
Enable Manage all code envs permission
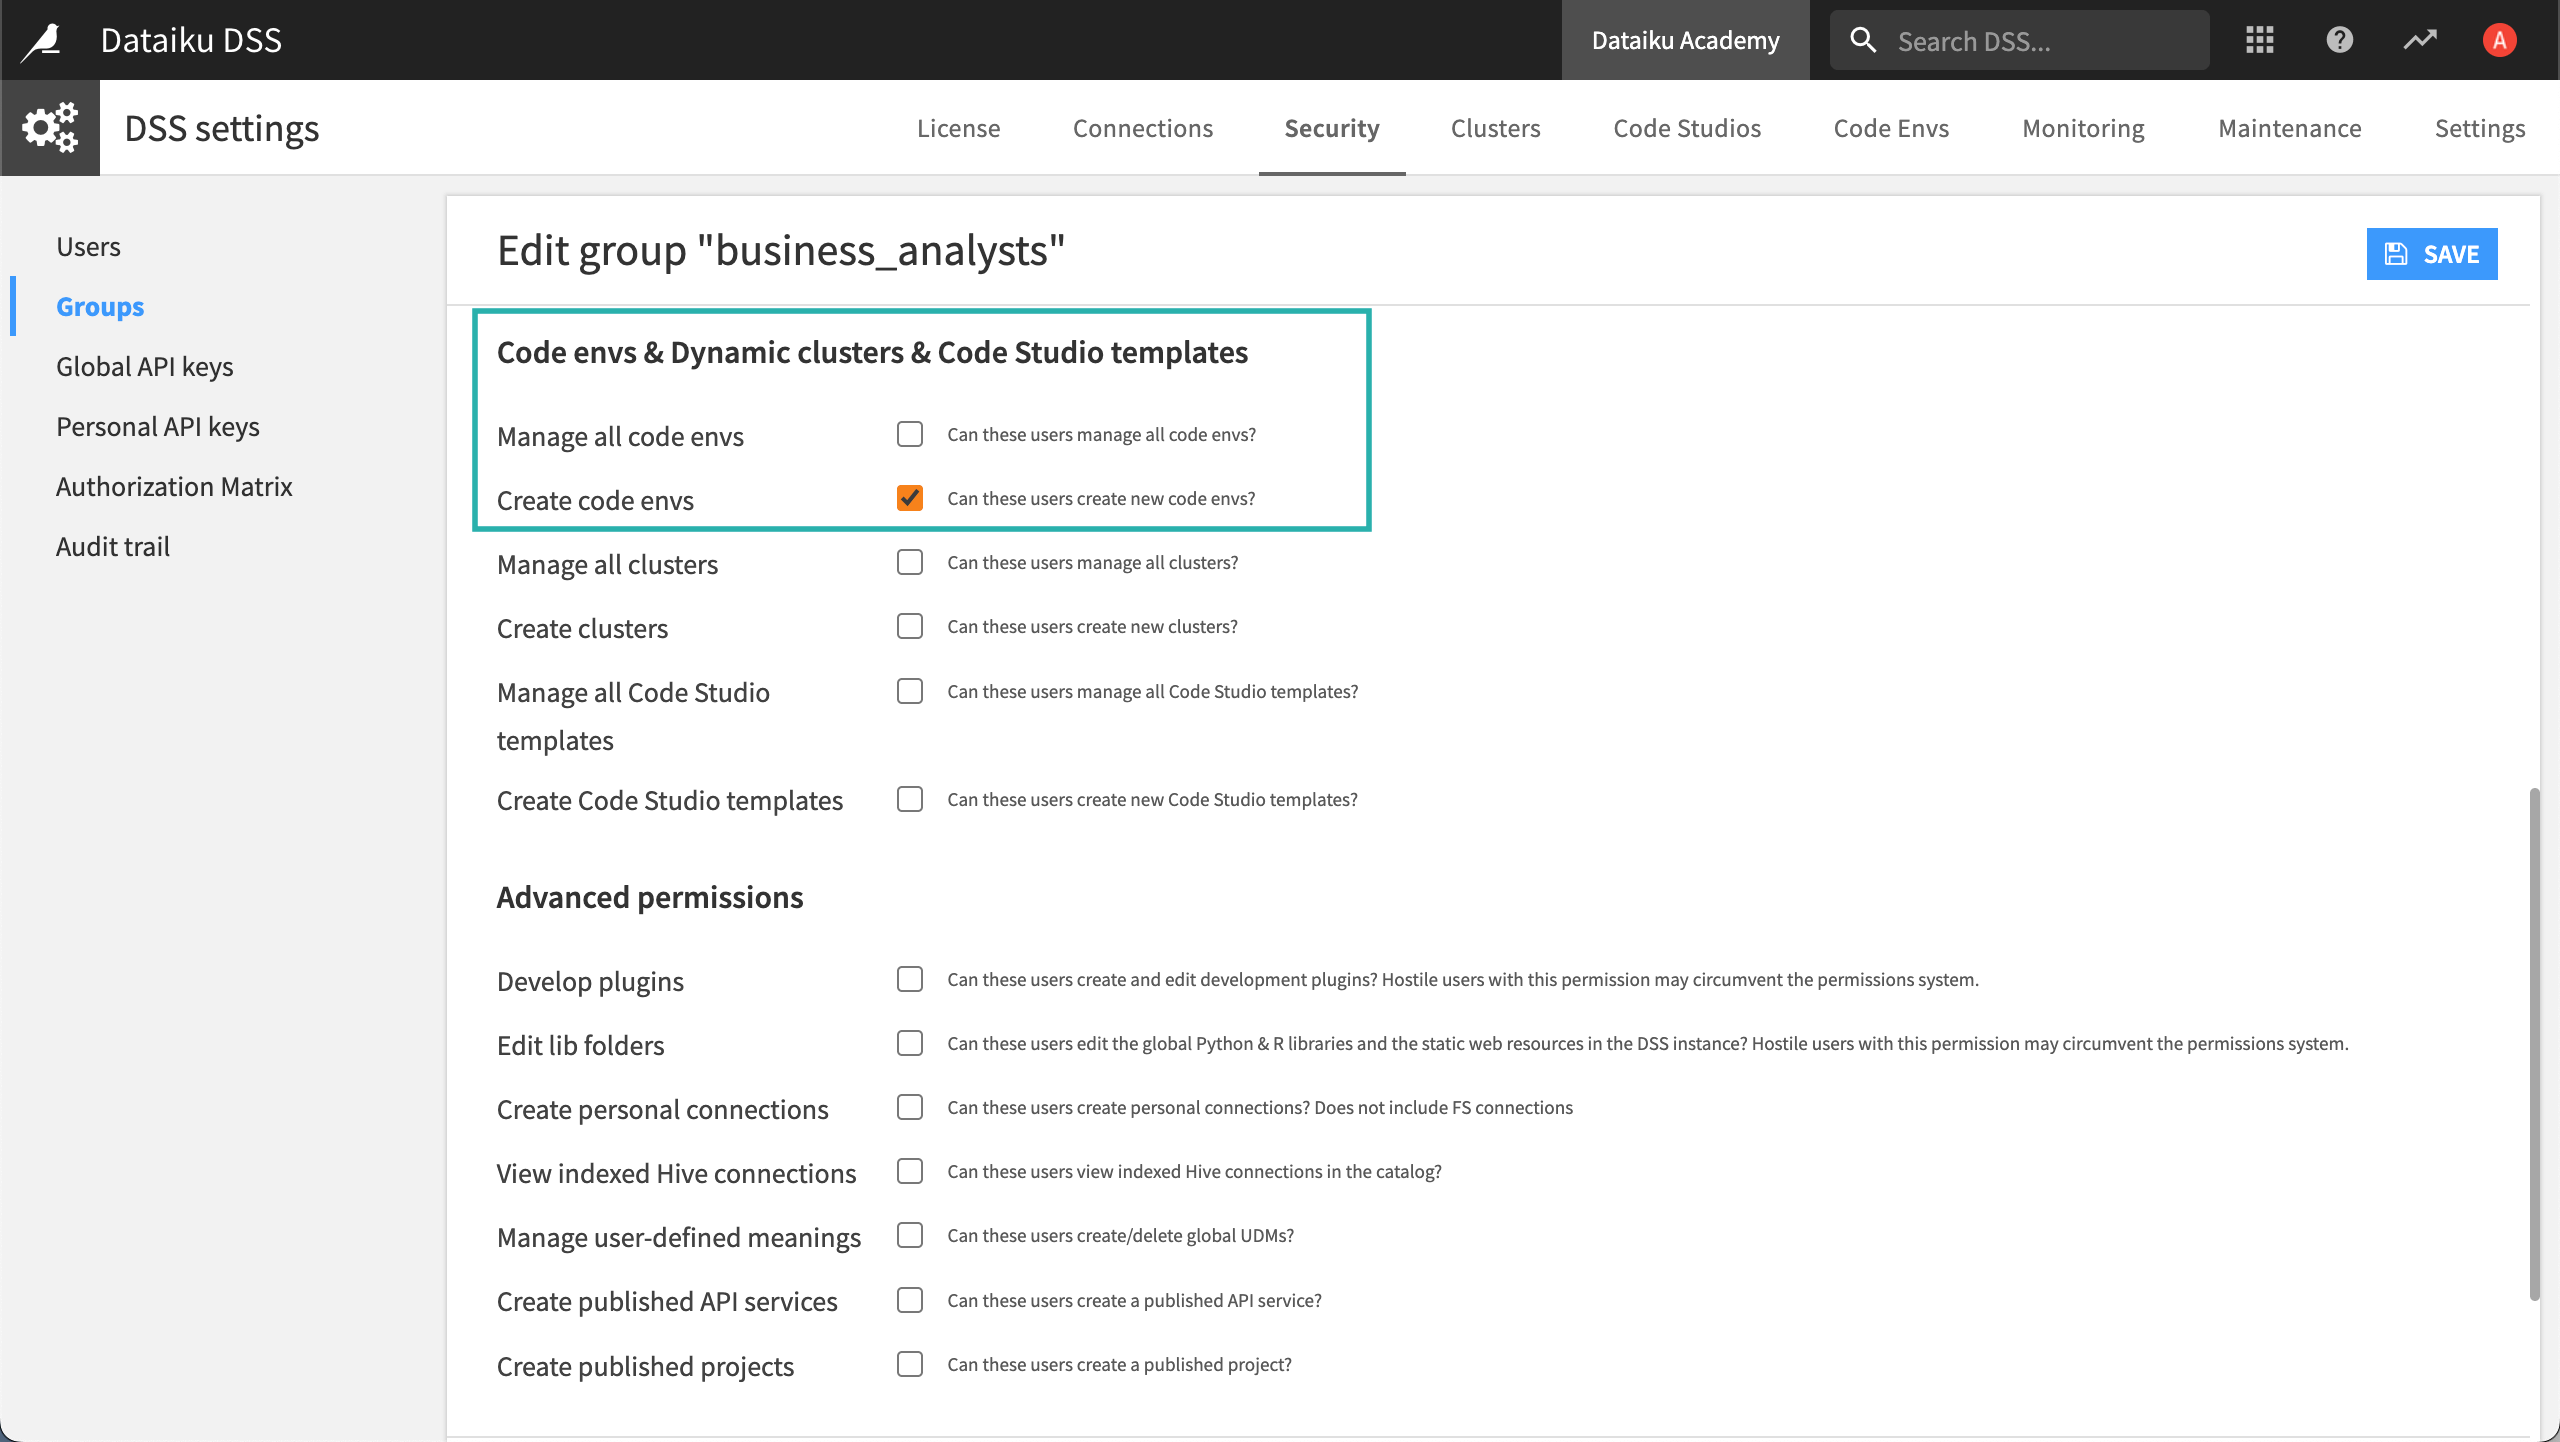[x=909, y=434]
